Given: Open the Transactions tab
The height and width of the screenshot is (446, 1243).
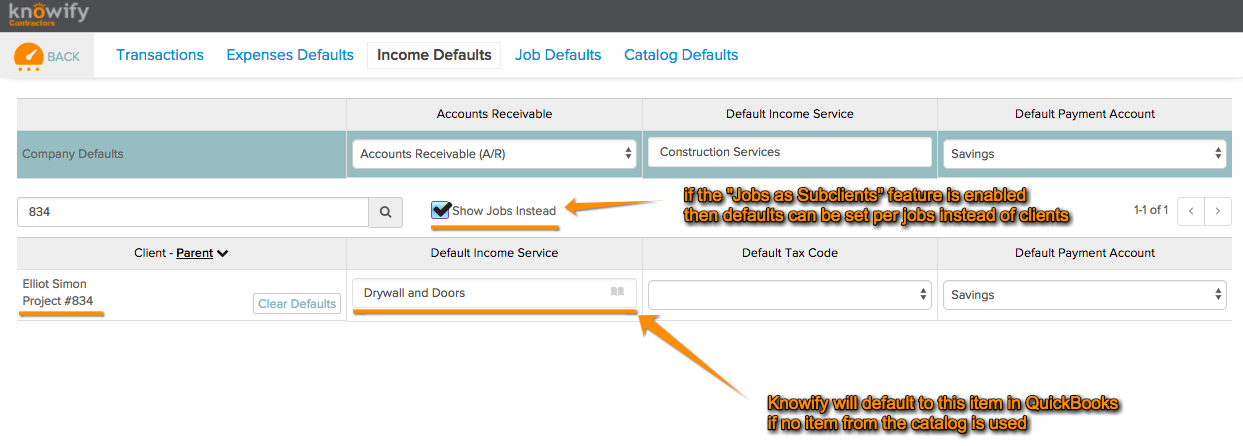Looking at the screenshot, I should [x=160, y=55].
